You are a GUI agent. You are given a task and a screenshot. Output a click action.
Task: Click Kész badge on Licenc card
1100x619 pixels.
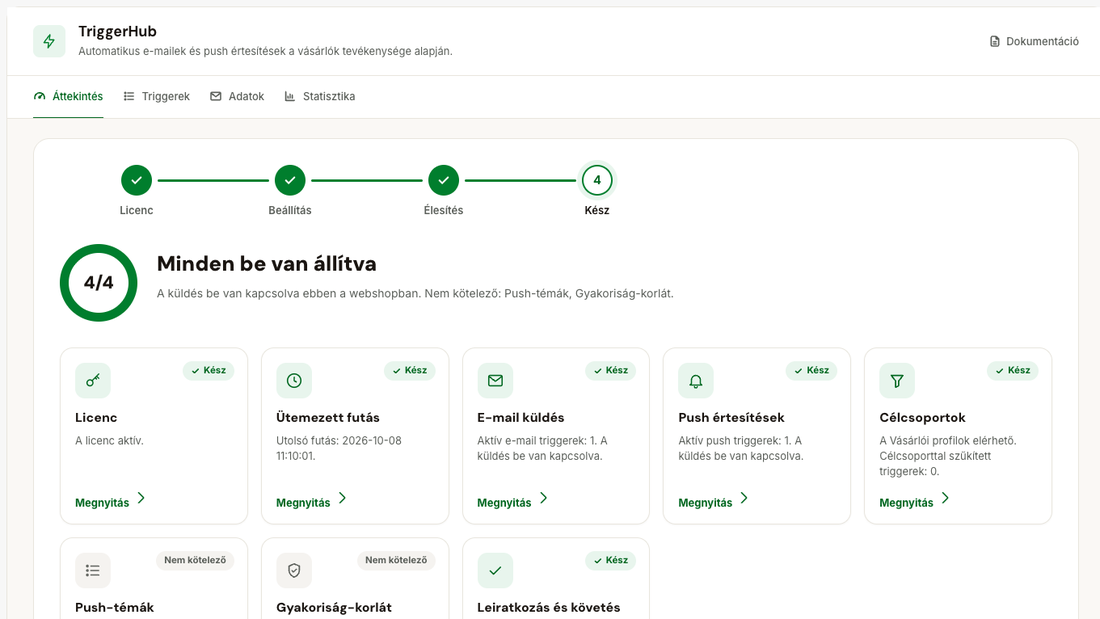pos(208,371)
